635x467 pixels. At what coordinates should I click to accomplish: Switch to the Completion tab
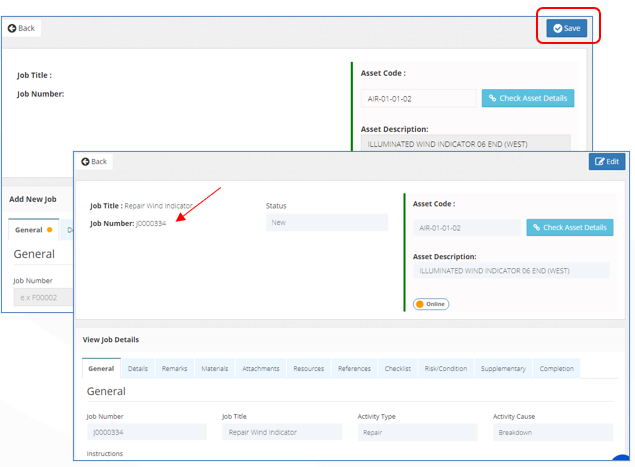point(556,369)
